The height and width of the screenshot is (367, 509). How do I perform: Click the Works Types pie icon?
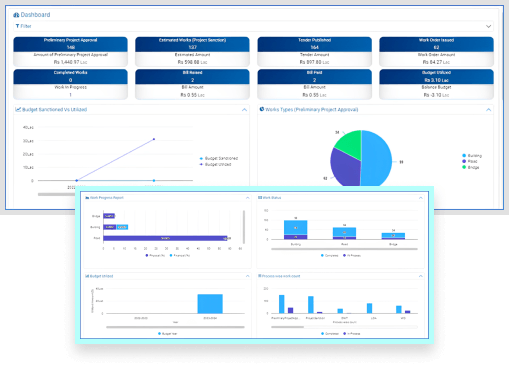pyautogui.click(x=262, y=109)
